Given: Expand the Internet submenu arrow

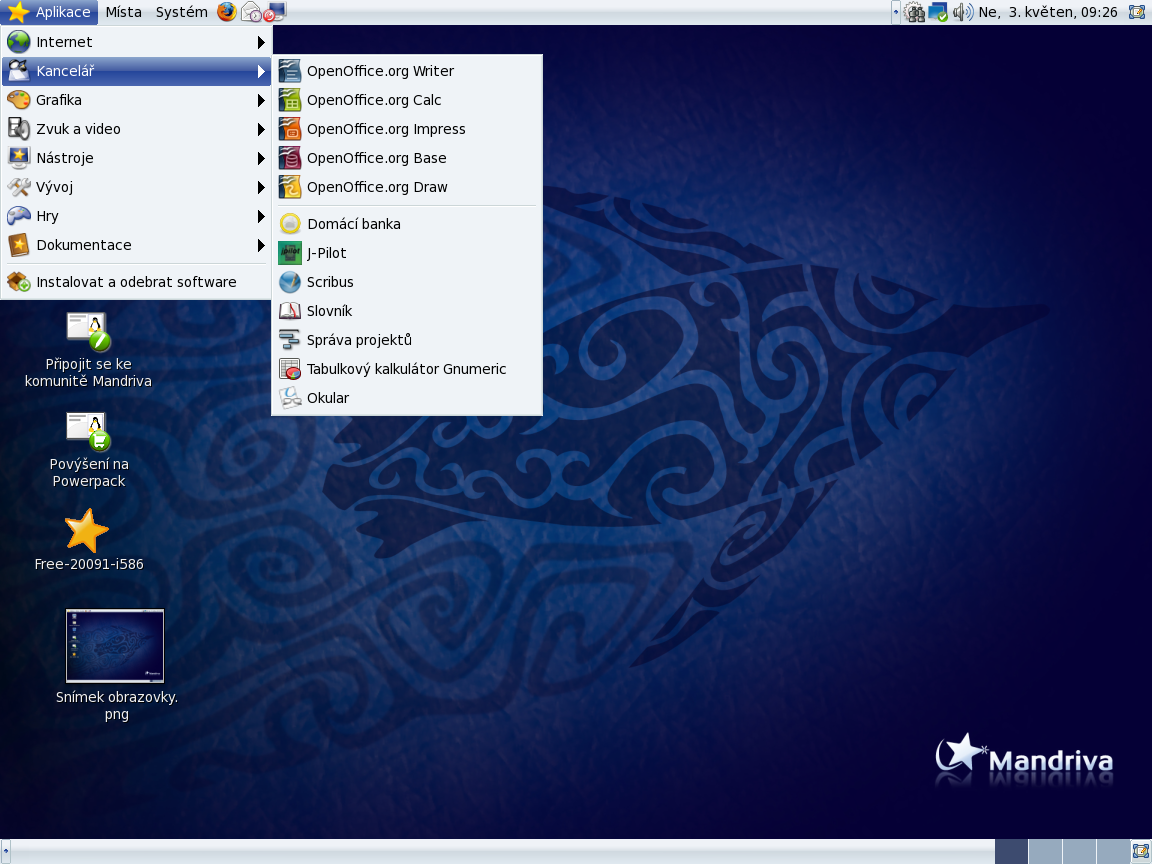Looking at the screenshot, I should point(261,43).
